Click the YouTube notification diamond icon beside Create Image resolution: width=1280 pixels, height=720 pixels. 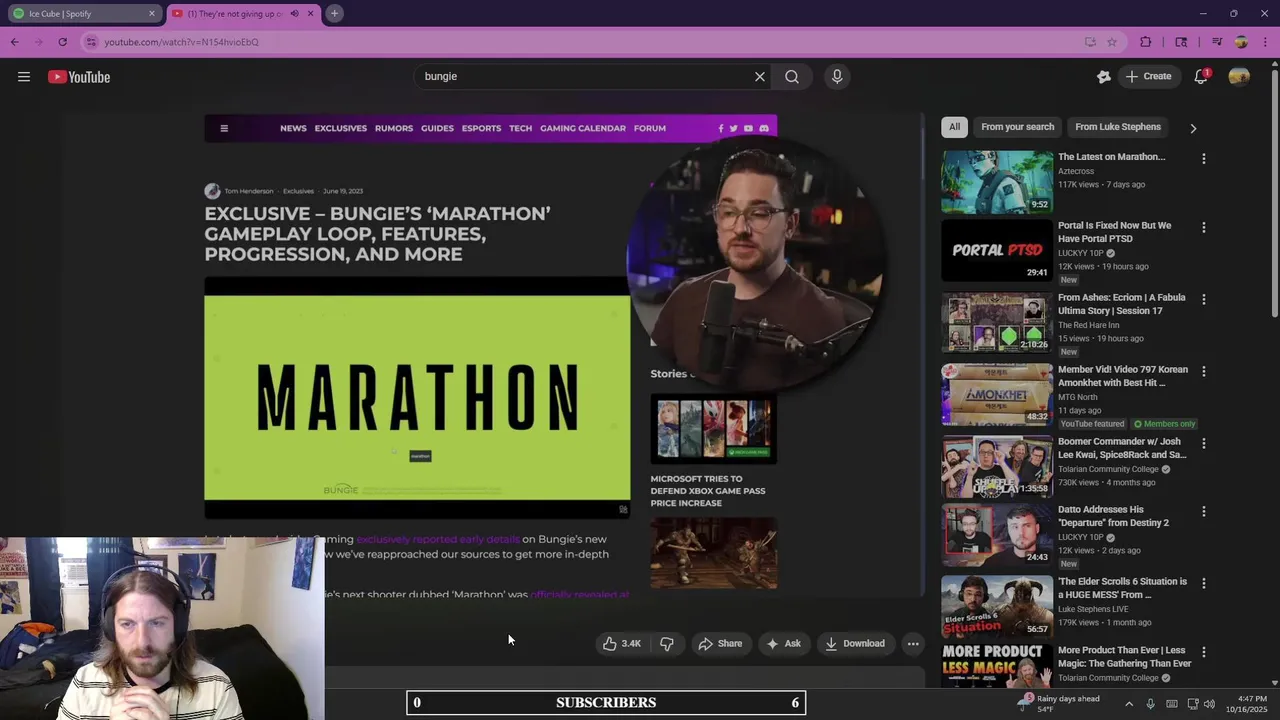1104,76
